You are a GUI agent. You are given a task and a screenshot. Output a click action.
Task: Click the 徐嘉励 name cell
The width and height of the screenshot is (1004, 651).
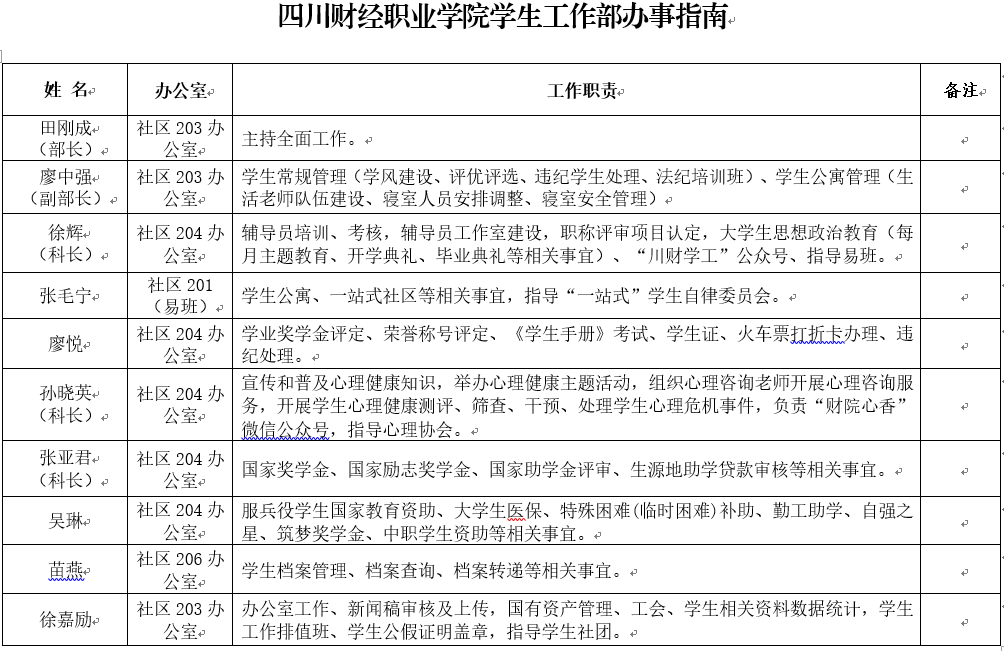pos(66,620)
